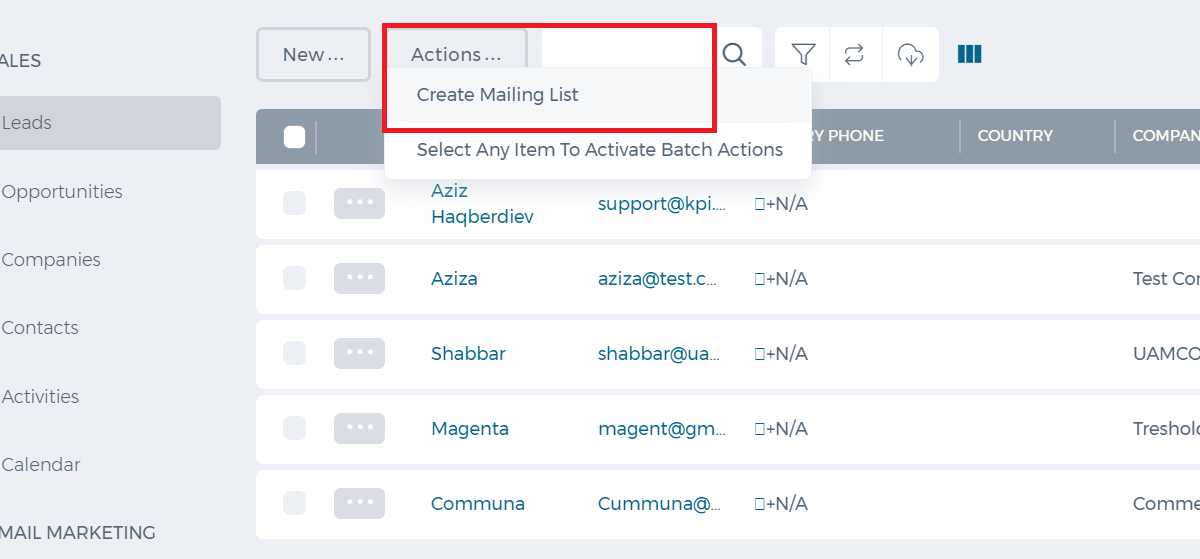Go to Opportunities in the sidebar

coord(62,191)
